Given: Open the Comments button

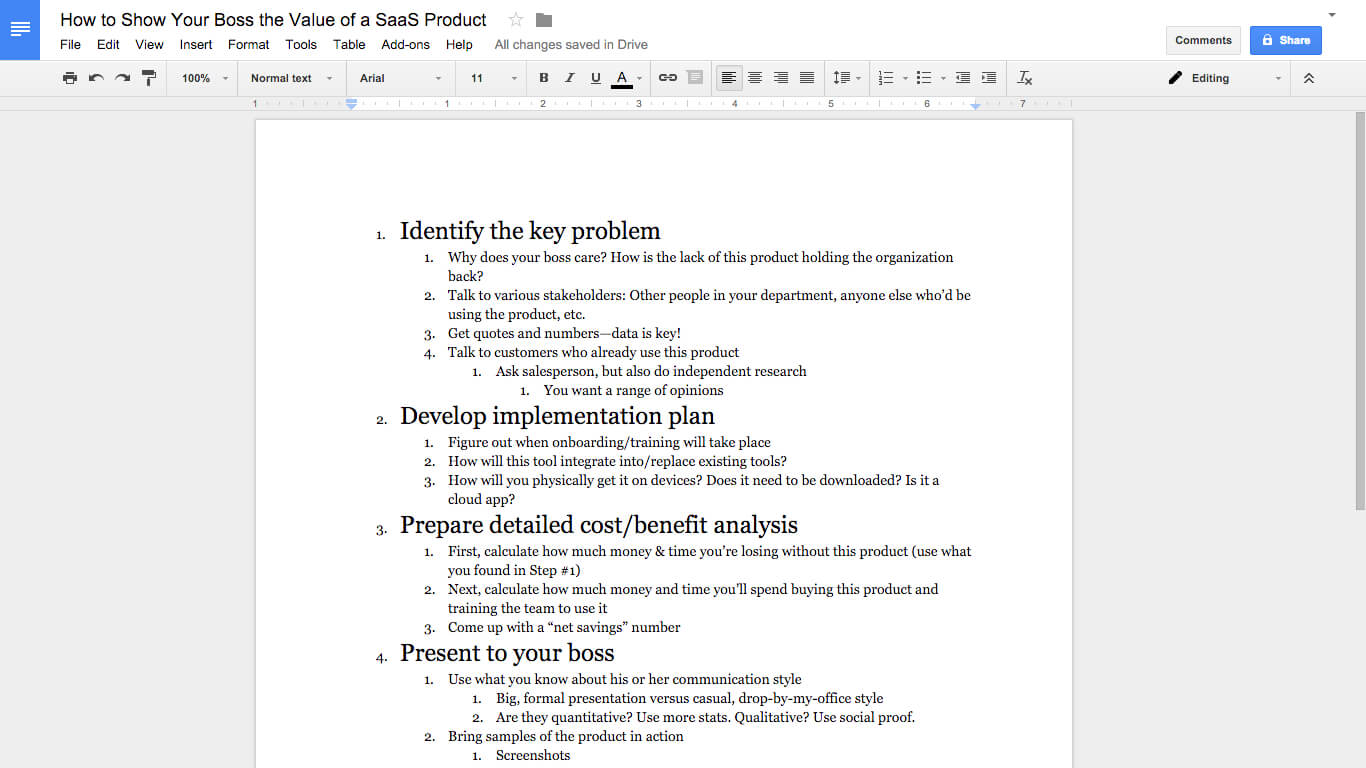Looking at the screenshot, I should coord(1203,40).
